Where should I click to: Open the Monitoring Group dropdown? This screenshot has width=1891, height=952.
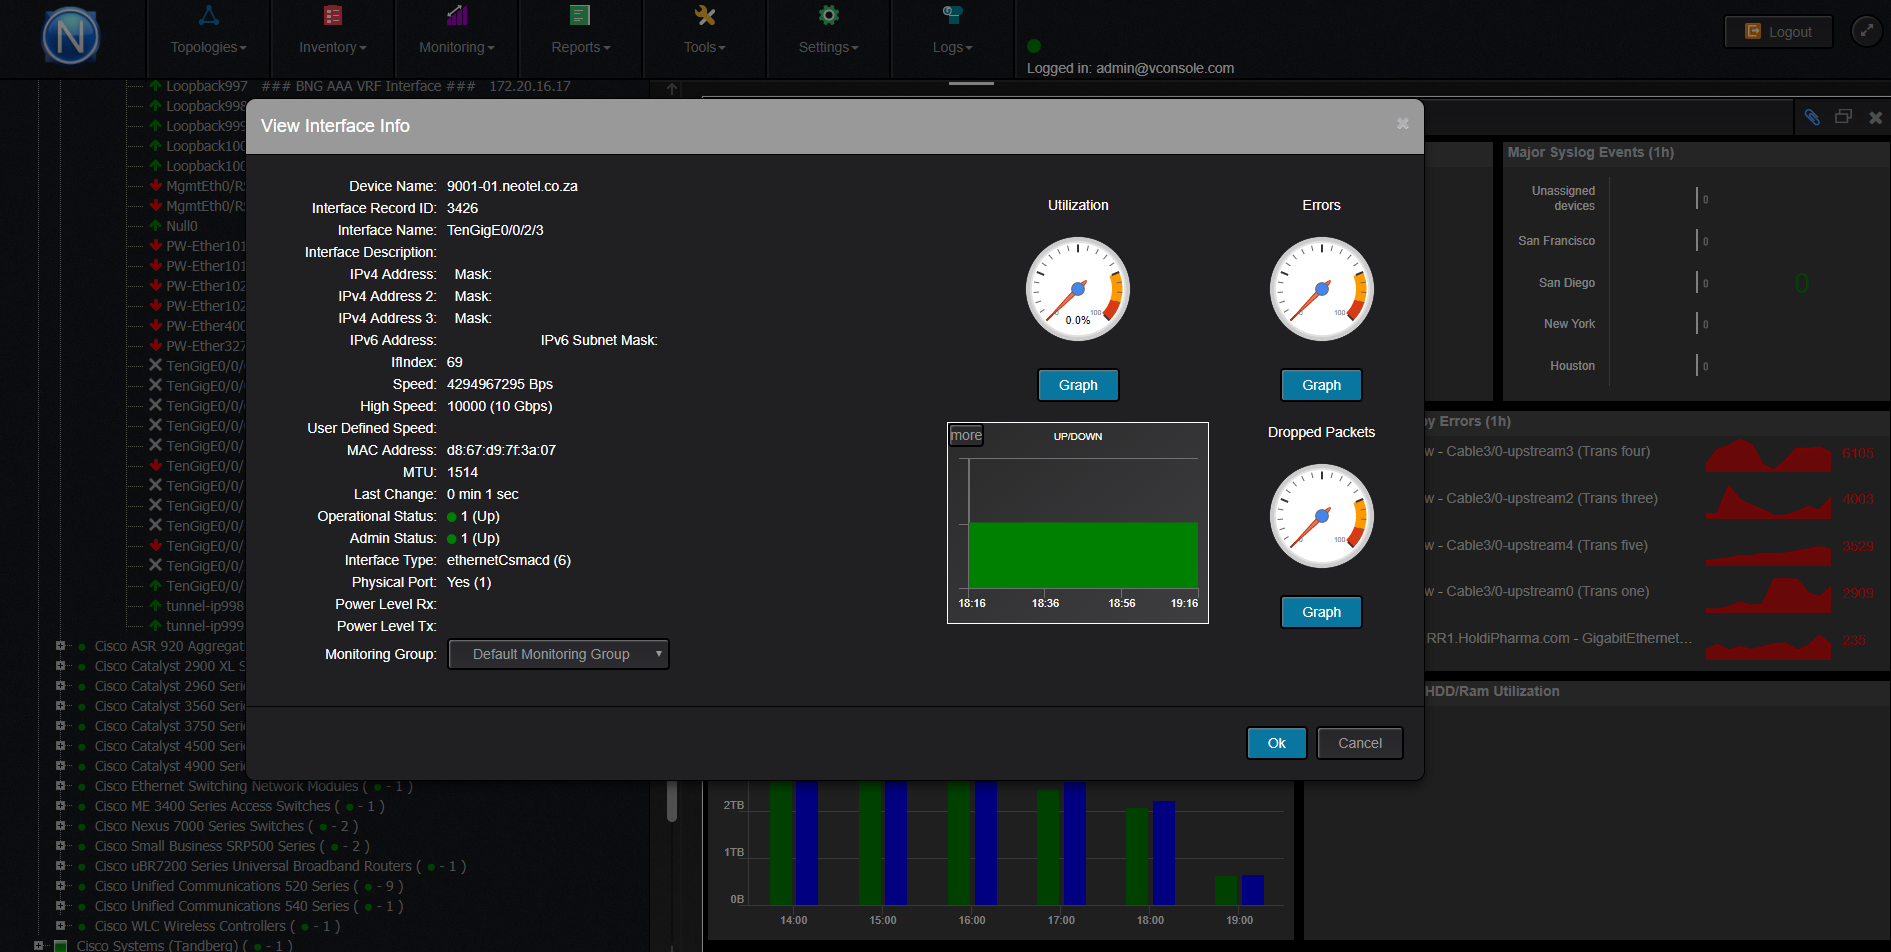pyautogui.click(x=558, y=654)
